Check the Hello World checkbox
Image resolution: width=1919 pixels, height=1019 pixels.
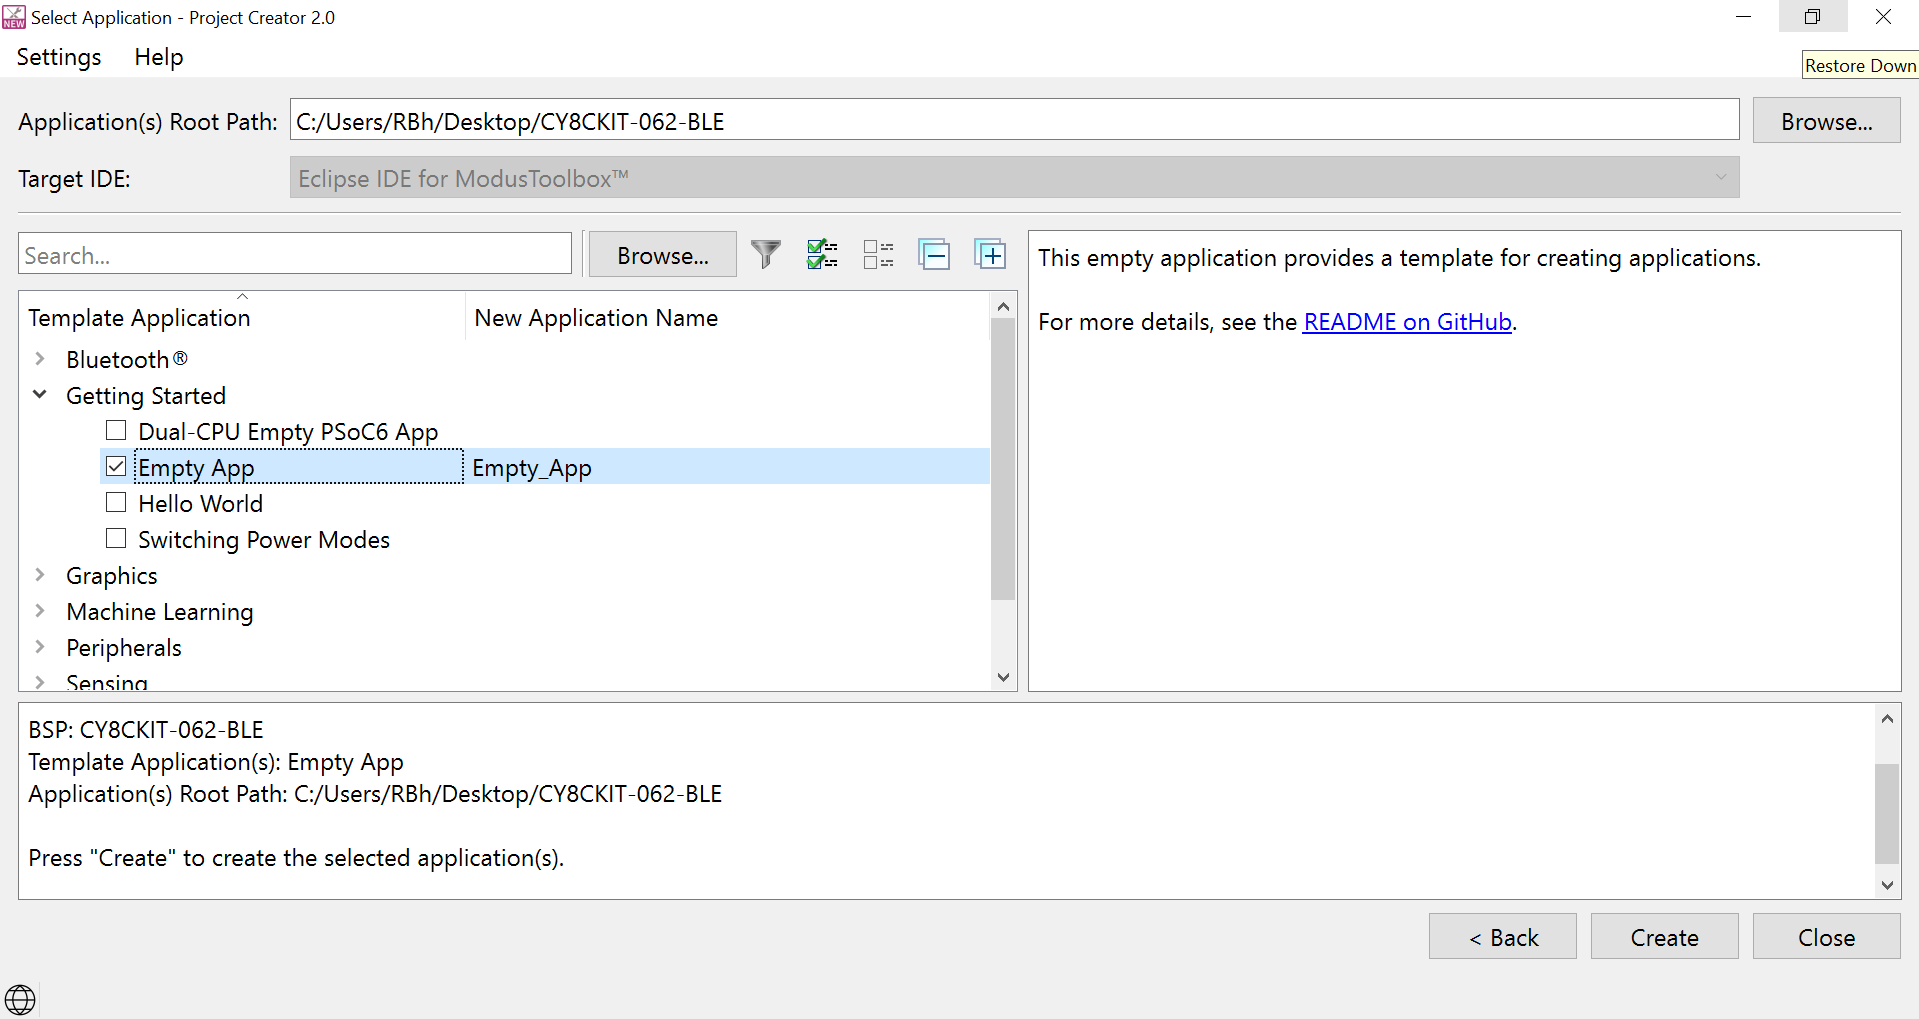(x=116, y=503)
